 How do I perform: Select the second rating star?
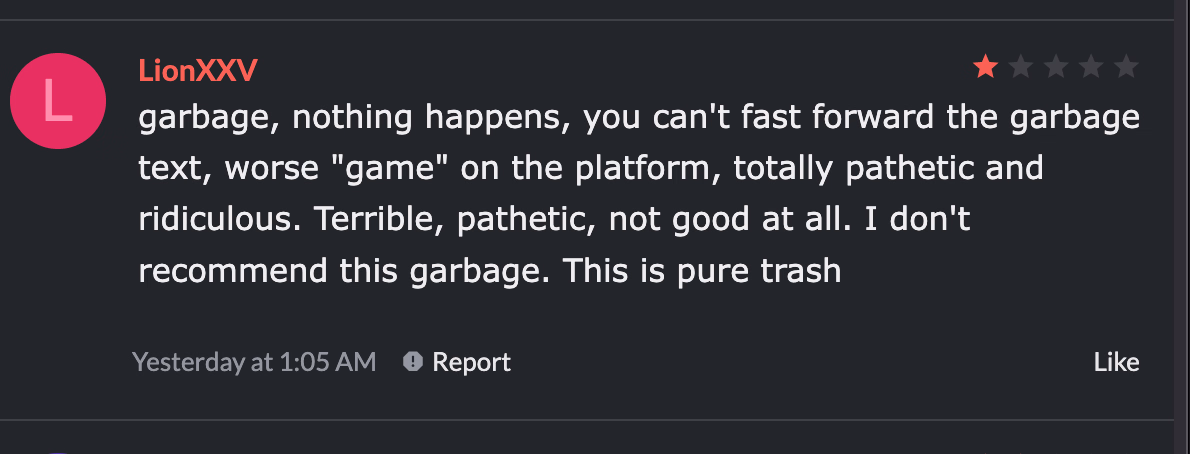point(1021,67)
